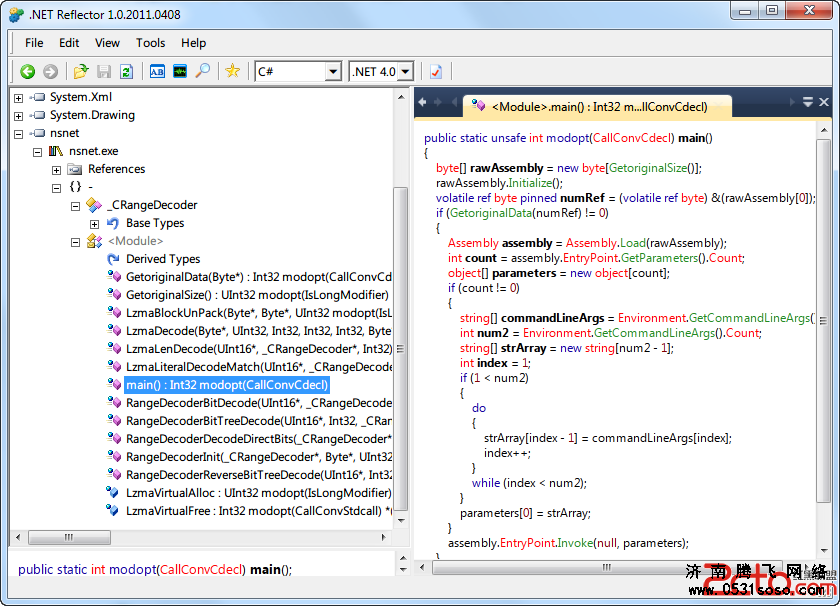Select the main() method tree item

coord(227,385)
